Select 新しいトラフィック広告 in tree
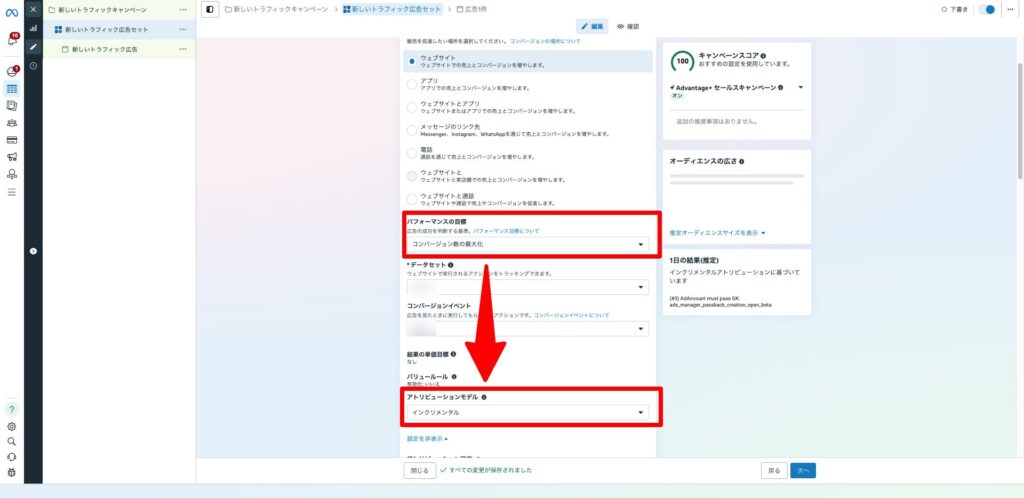1024x498 pixels. [104, 49]
